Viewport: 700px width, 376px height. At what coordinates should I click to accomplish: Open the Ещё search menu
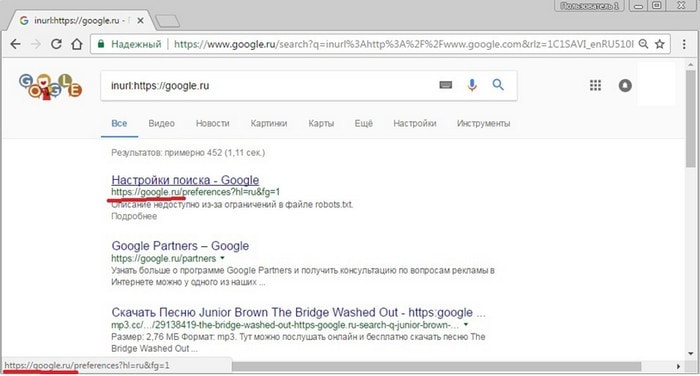coord(363,123)
